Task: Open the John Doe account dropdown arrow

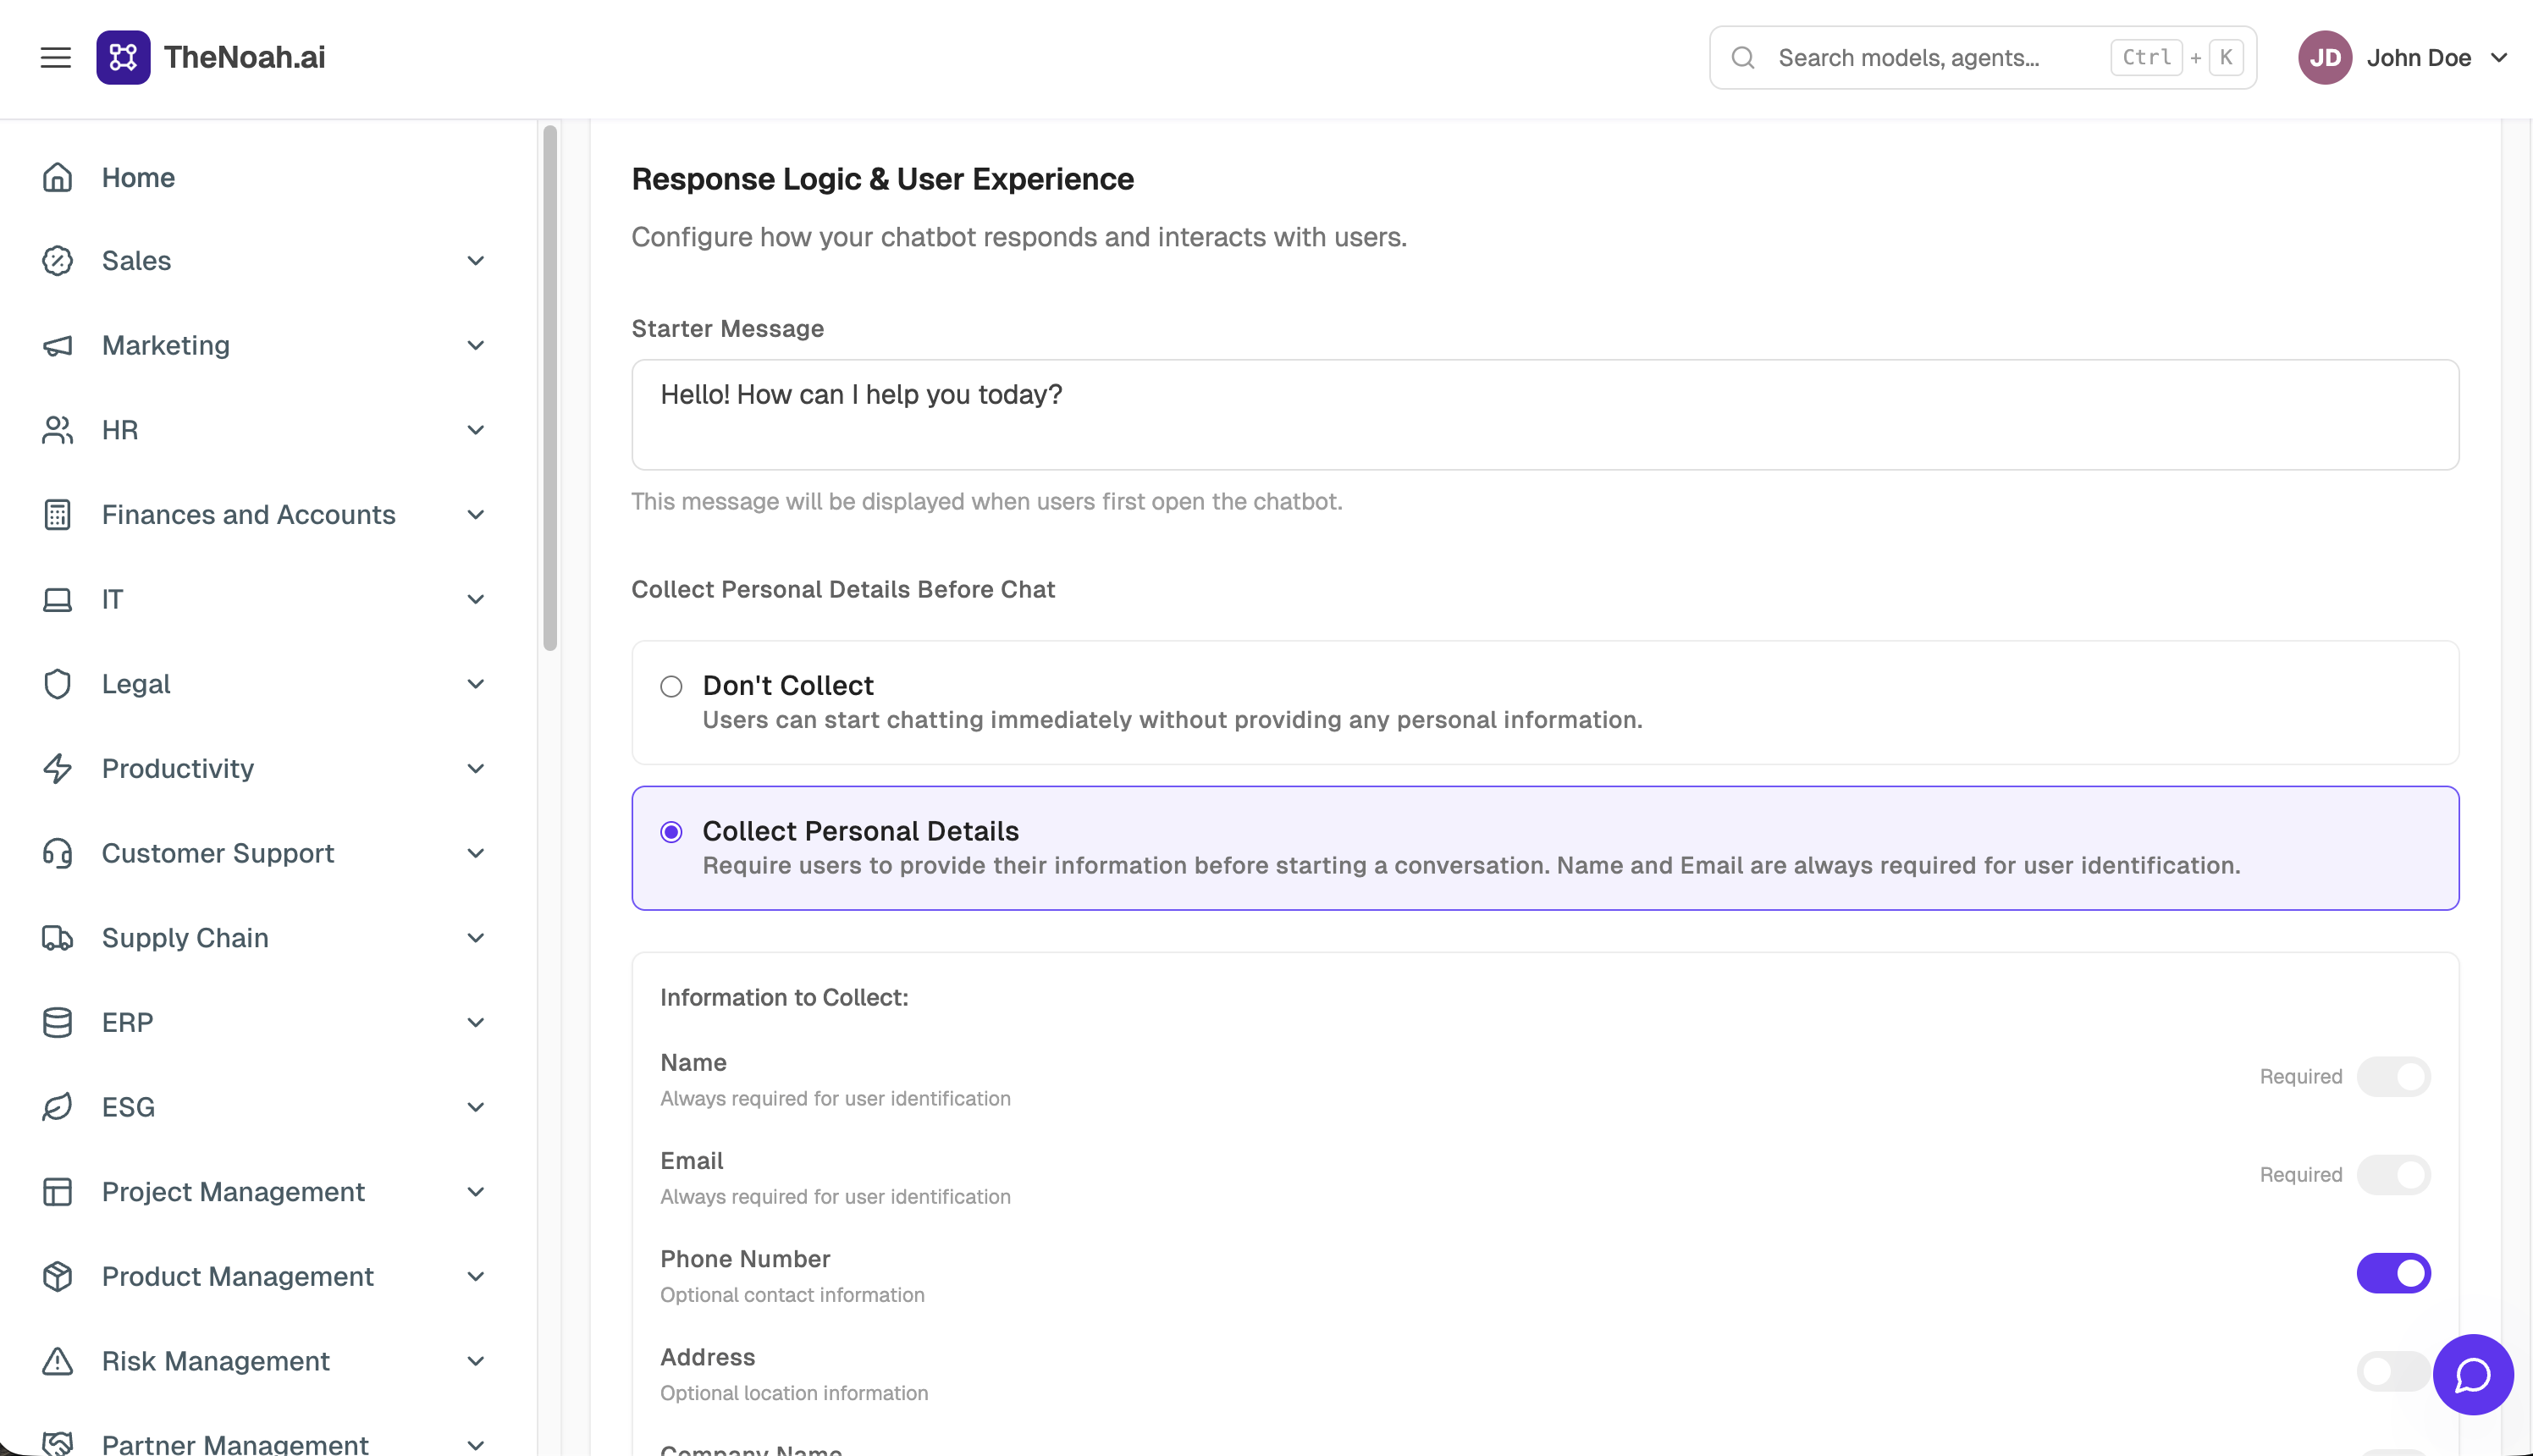Action: [2499, 58]
